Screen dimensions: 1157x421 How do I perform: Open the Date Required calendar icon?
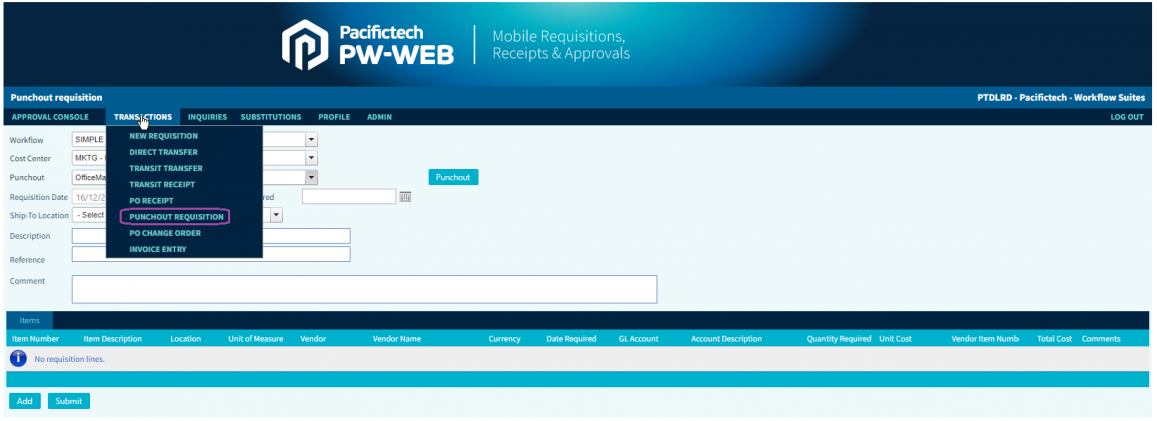pos(404,197)
